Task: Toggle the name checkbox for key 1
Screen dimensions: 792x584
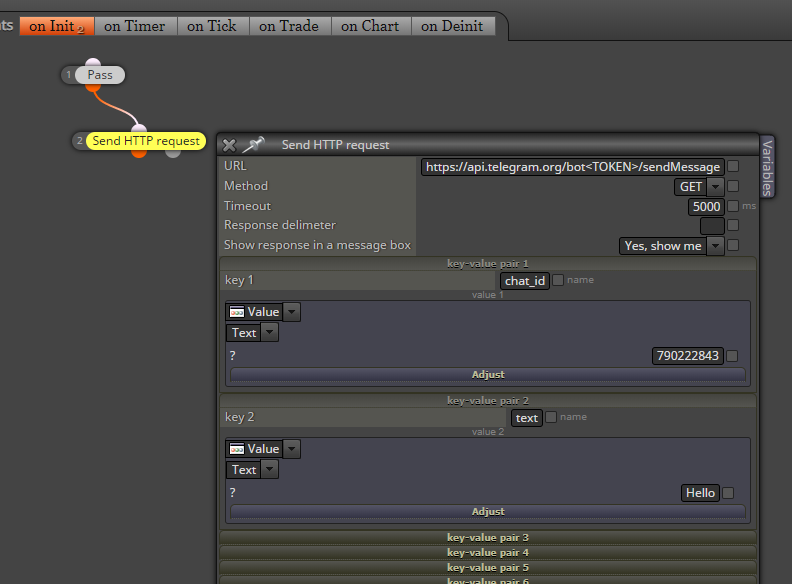Action: pos(558,280)
